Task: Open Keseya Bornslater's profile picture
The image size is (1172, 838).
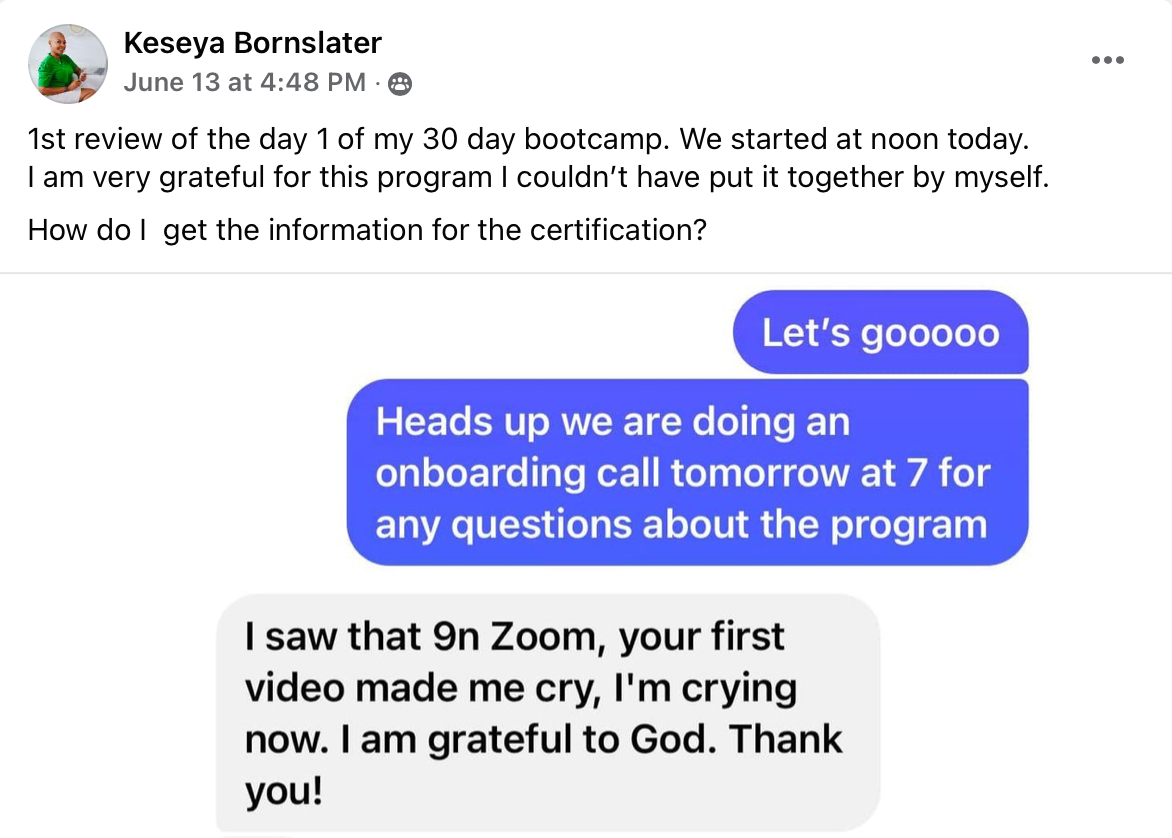Action: click(x=68, y=64)
